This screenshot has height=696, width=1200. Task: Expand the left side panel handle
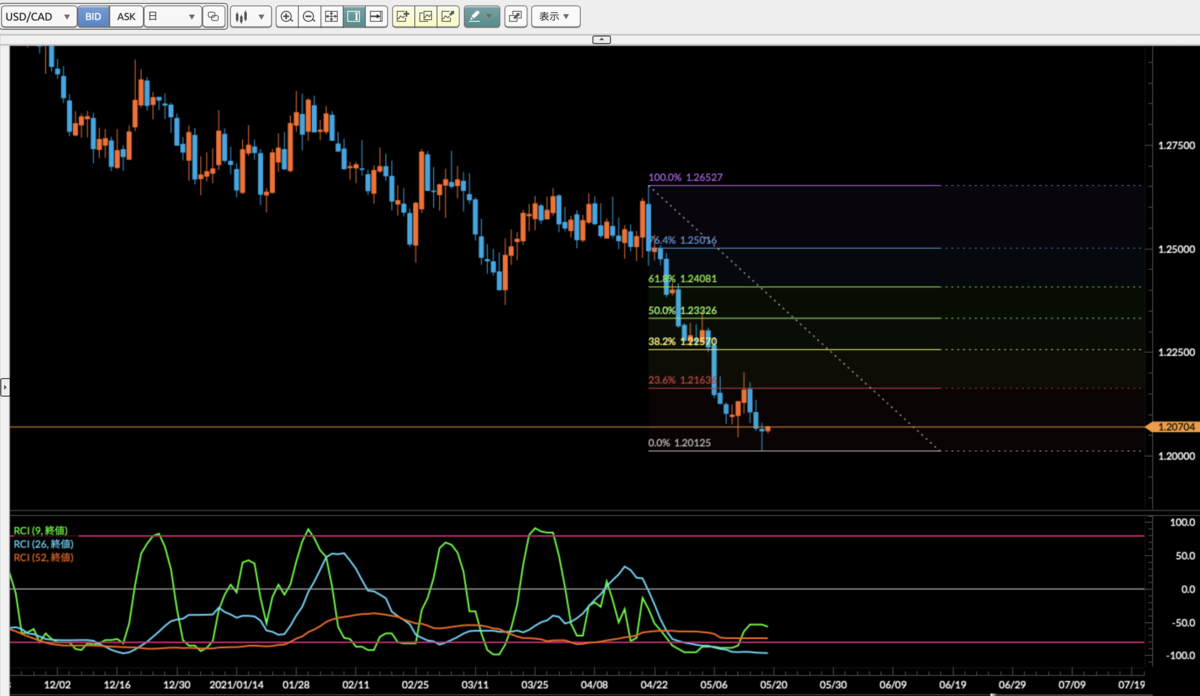(4, 386)
